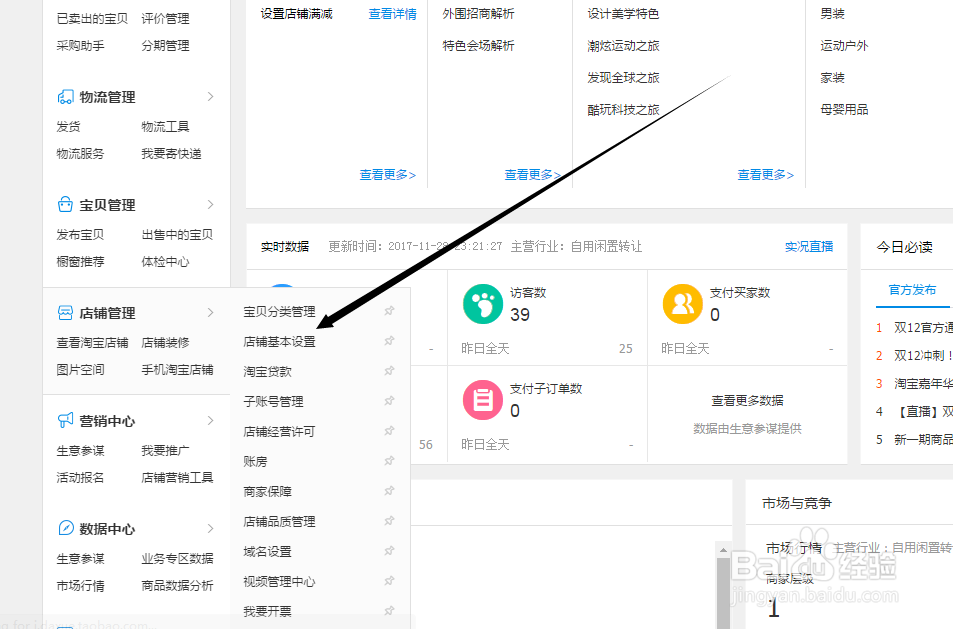Pin the 店铺经营许可 menu entry

389,431
